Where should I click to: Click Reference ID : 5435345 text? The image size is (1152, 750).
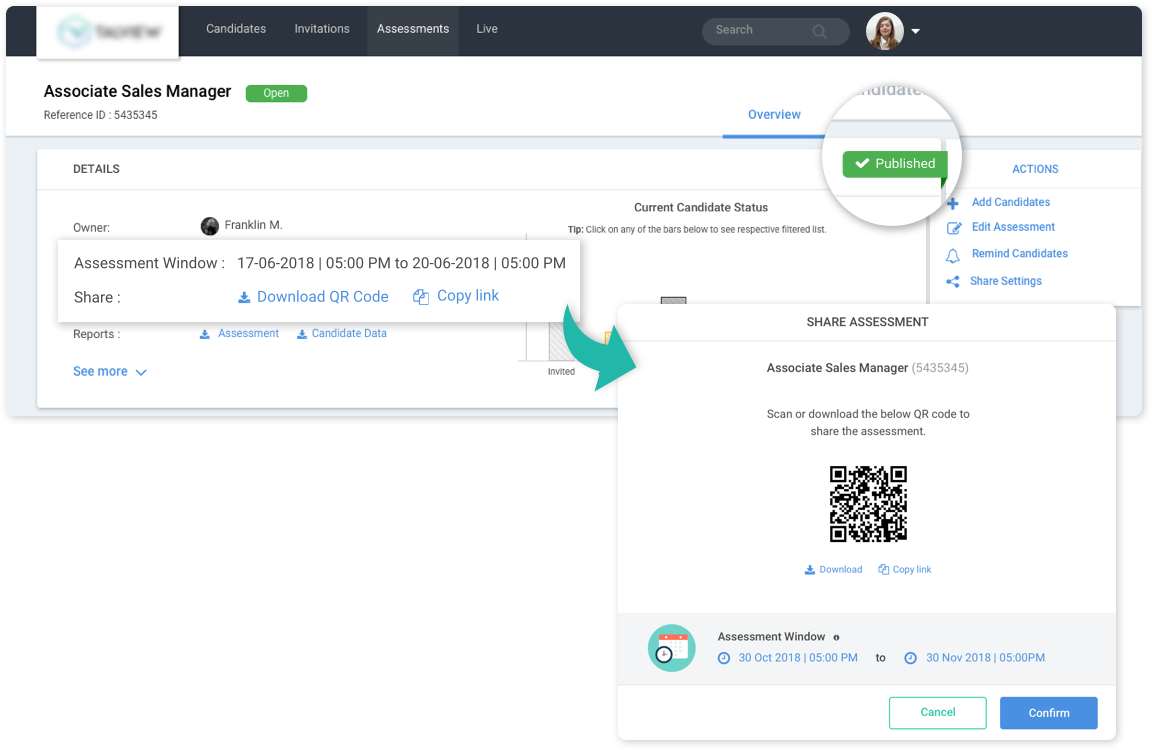100,115
